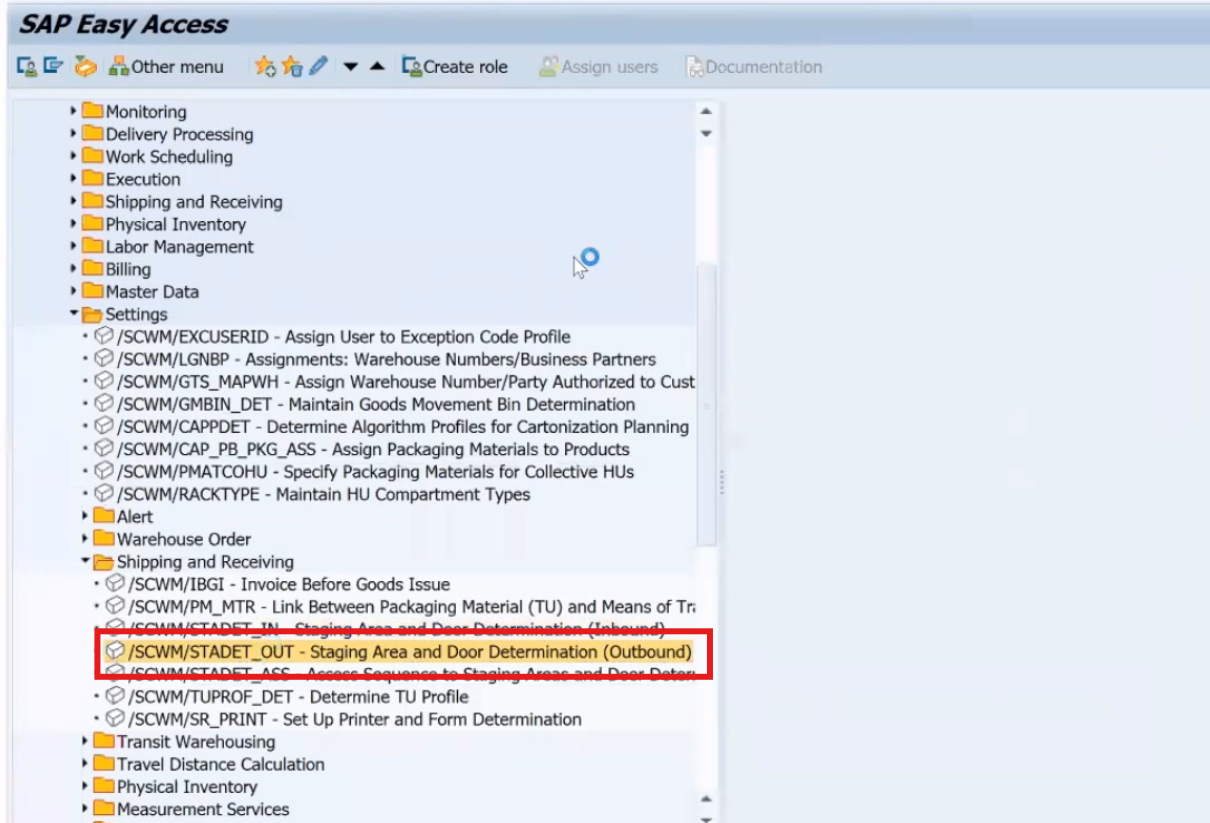Click cube icon of /SCWM/PMATCOHU transaction
The height and width of the screenshot is (823, 1210).
(103, 472)
